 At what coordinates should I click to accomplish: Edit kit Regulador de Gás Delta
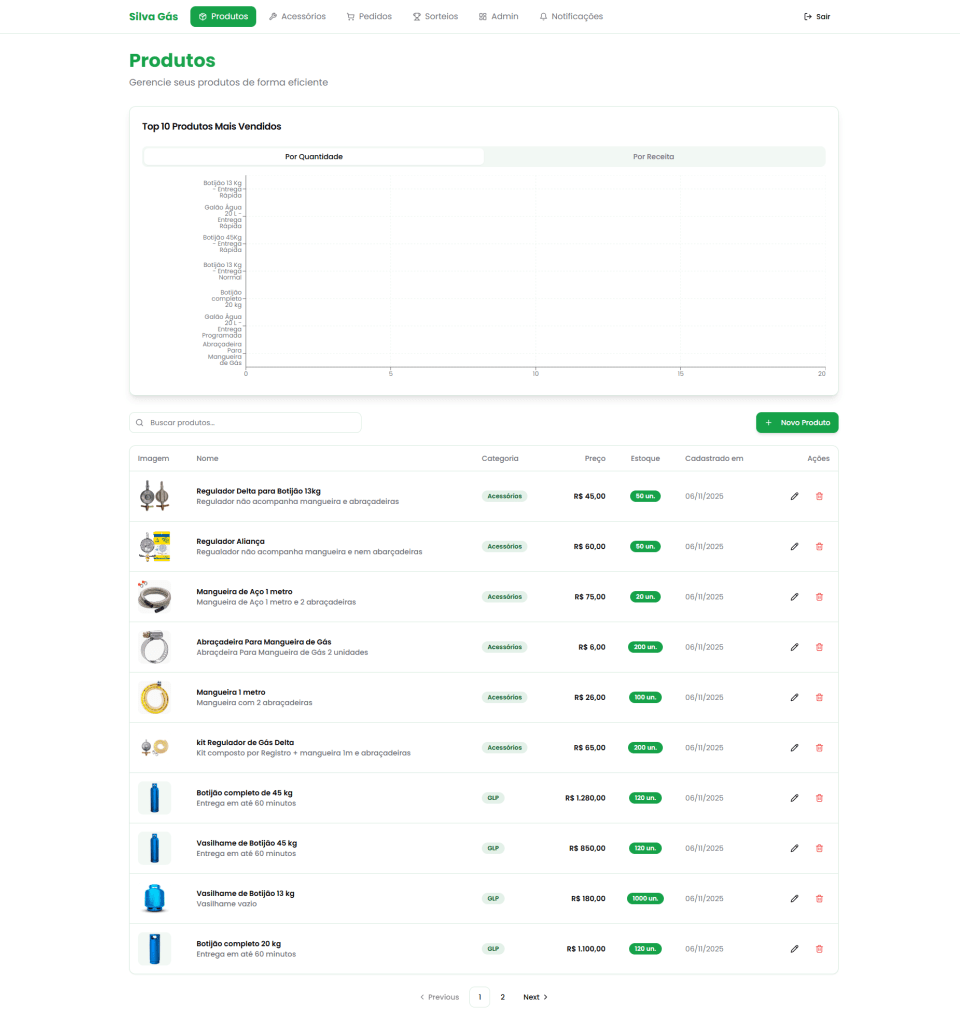pos(794,747)
